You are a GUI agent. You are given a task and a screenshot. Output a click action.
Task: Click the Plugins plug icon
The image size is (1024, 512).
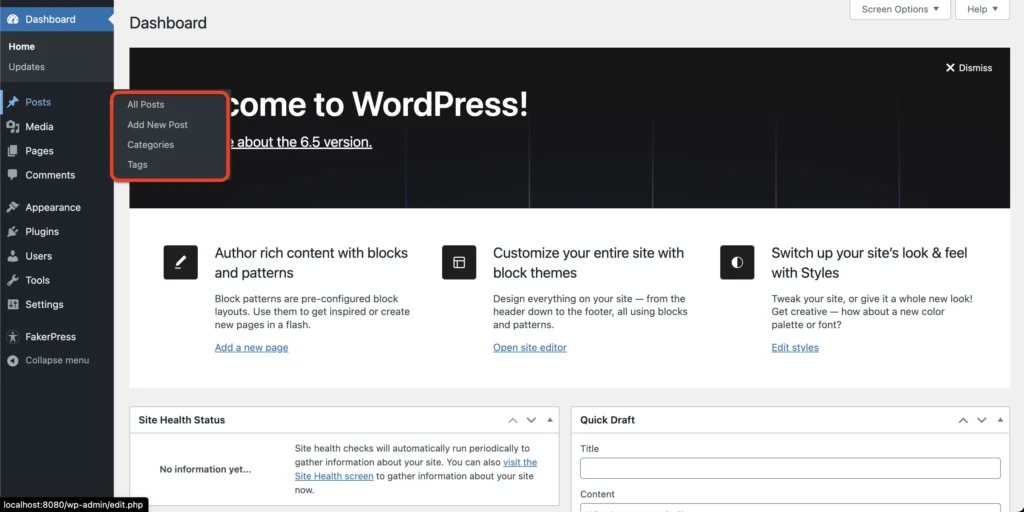coord(13,232)
